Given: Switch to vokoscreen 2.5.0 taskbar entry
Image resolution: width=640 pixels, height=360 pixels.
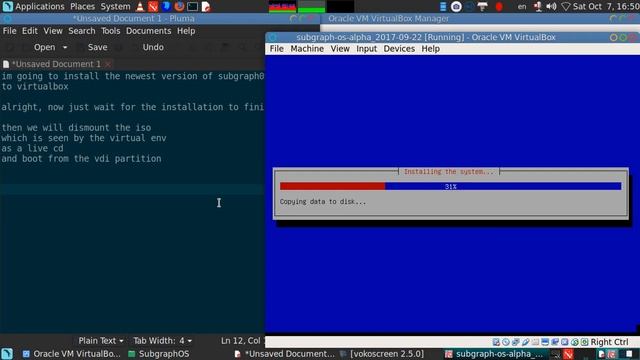Looking at the screenshot, I should pos(382,354).
